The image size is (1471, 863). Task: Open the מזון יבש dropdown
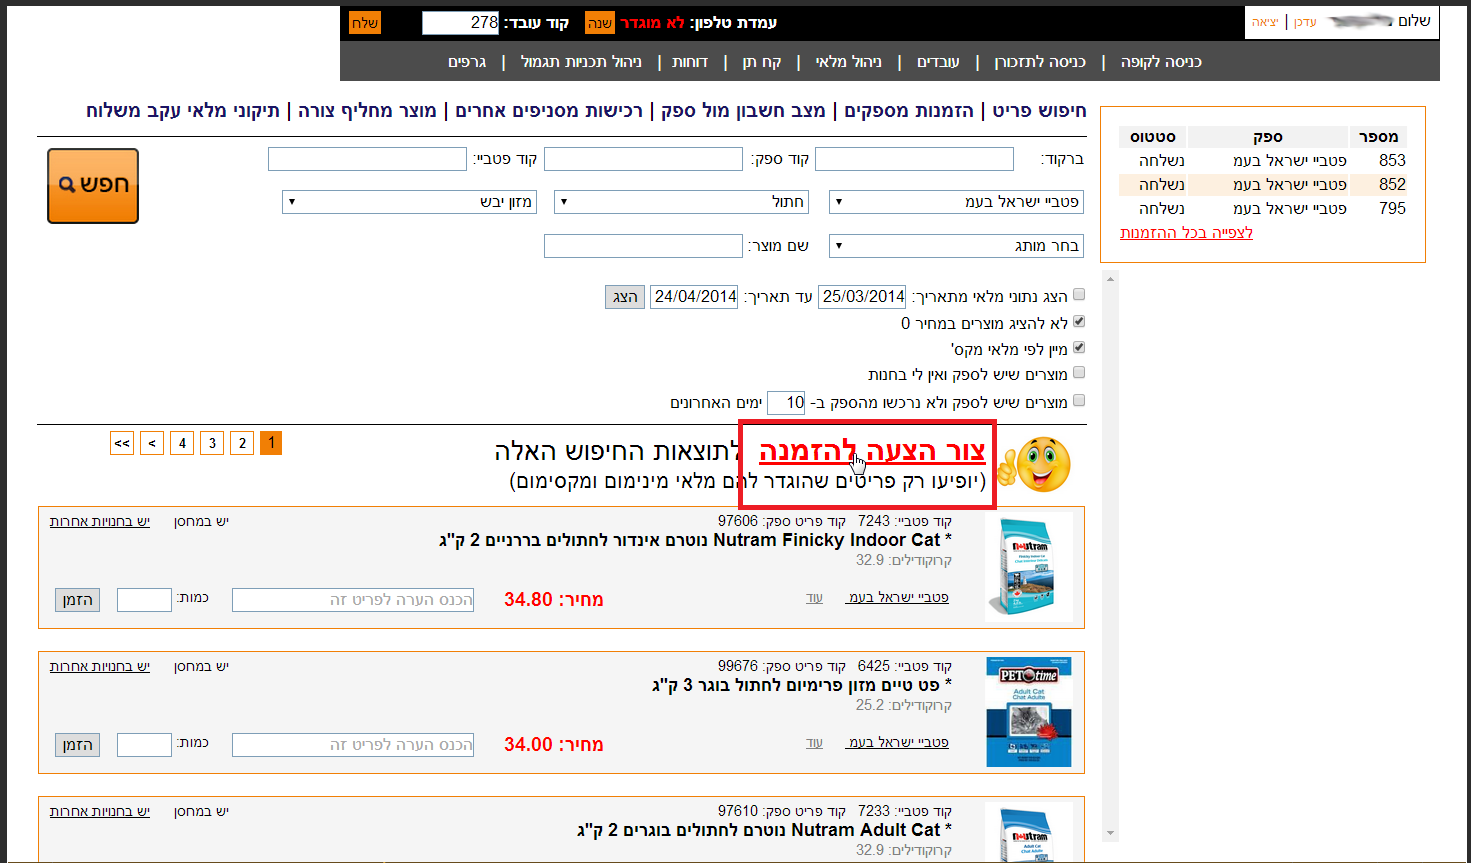pos(410,202)
